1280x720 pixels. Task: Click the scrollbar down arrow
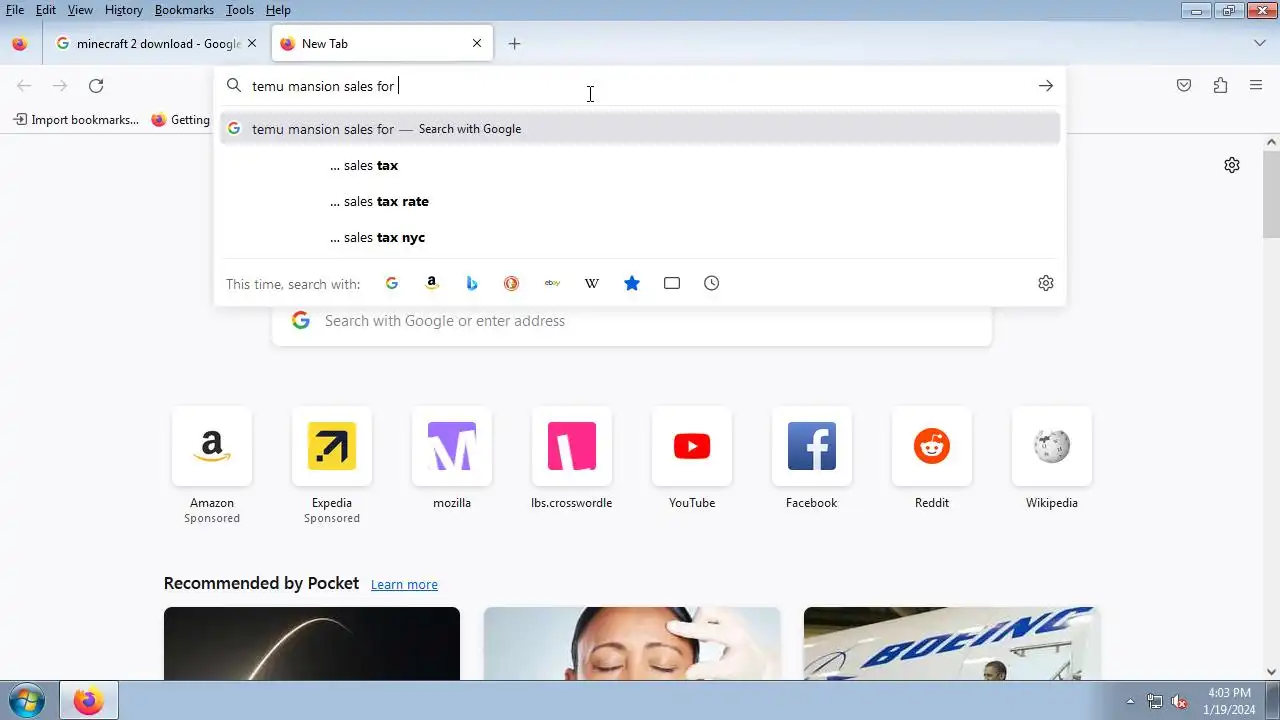tap(1271, 672)
